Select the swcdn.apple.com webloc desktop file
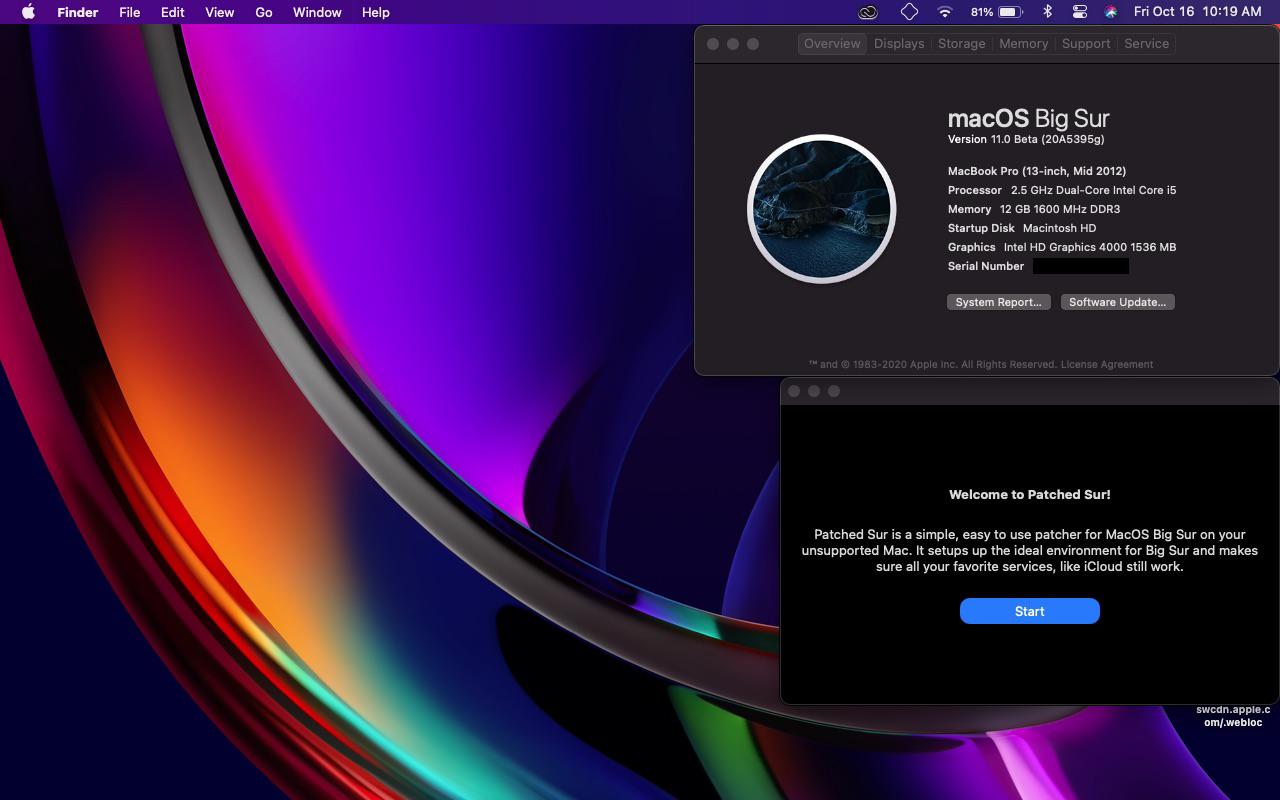 click(1232, 716)
